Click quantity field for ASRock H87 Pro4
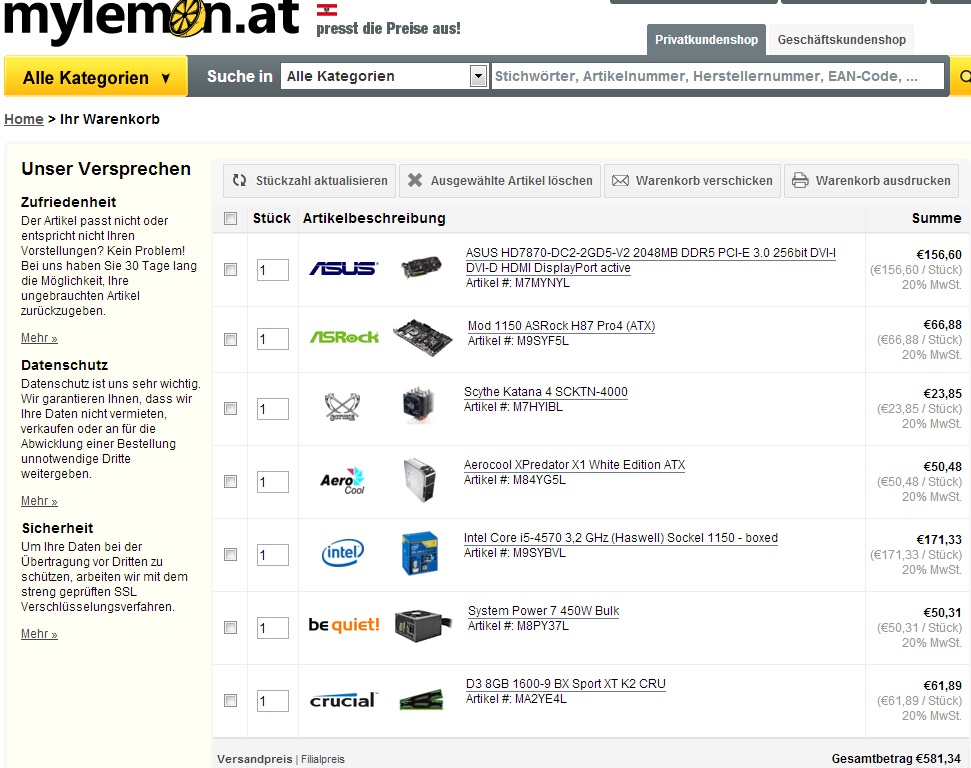 (x=272, y=339)
